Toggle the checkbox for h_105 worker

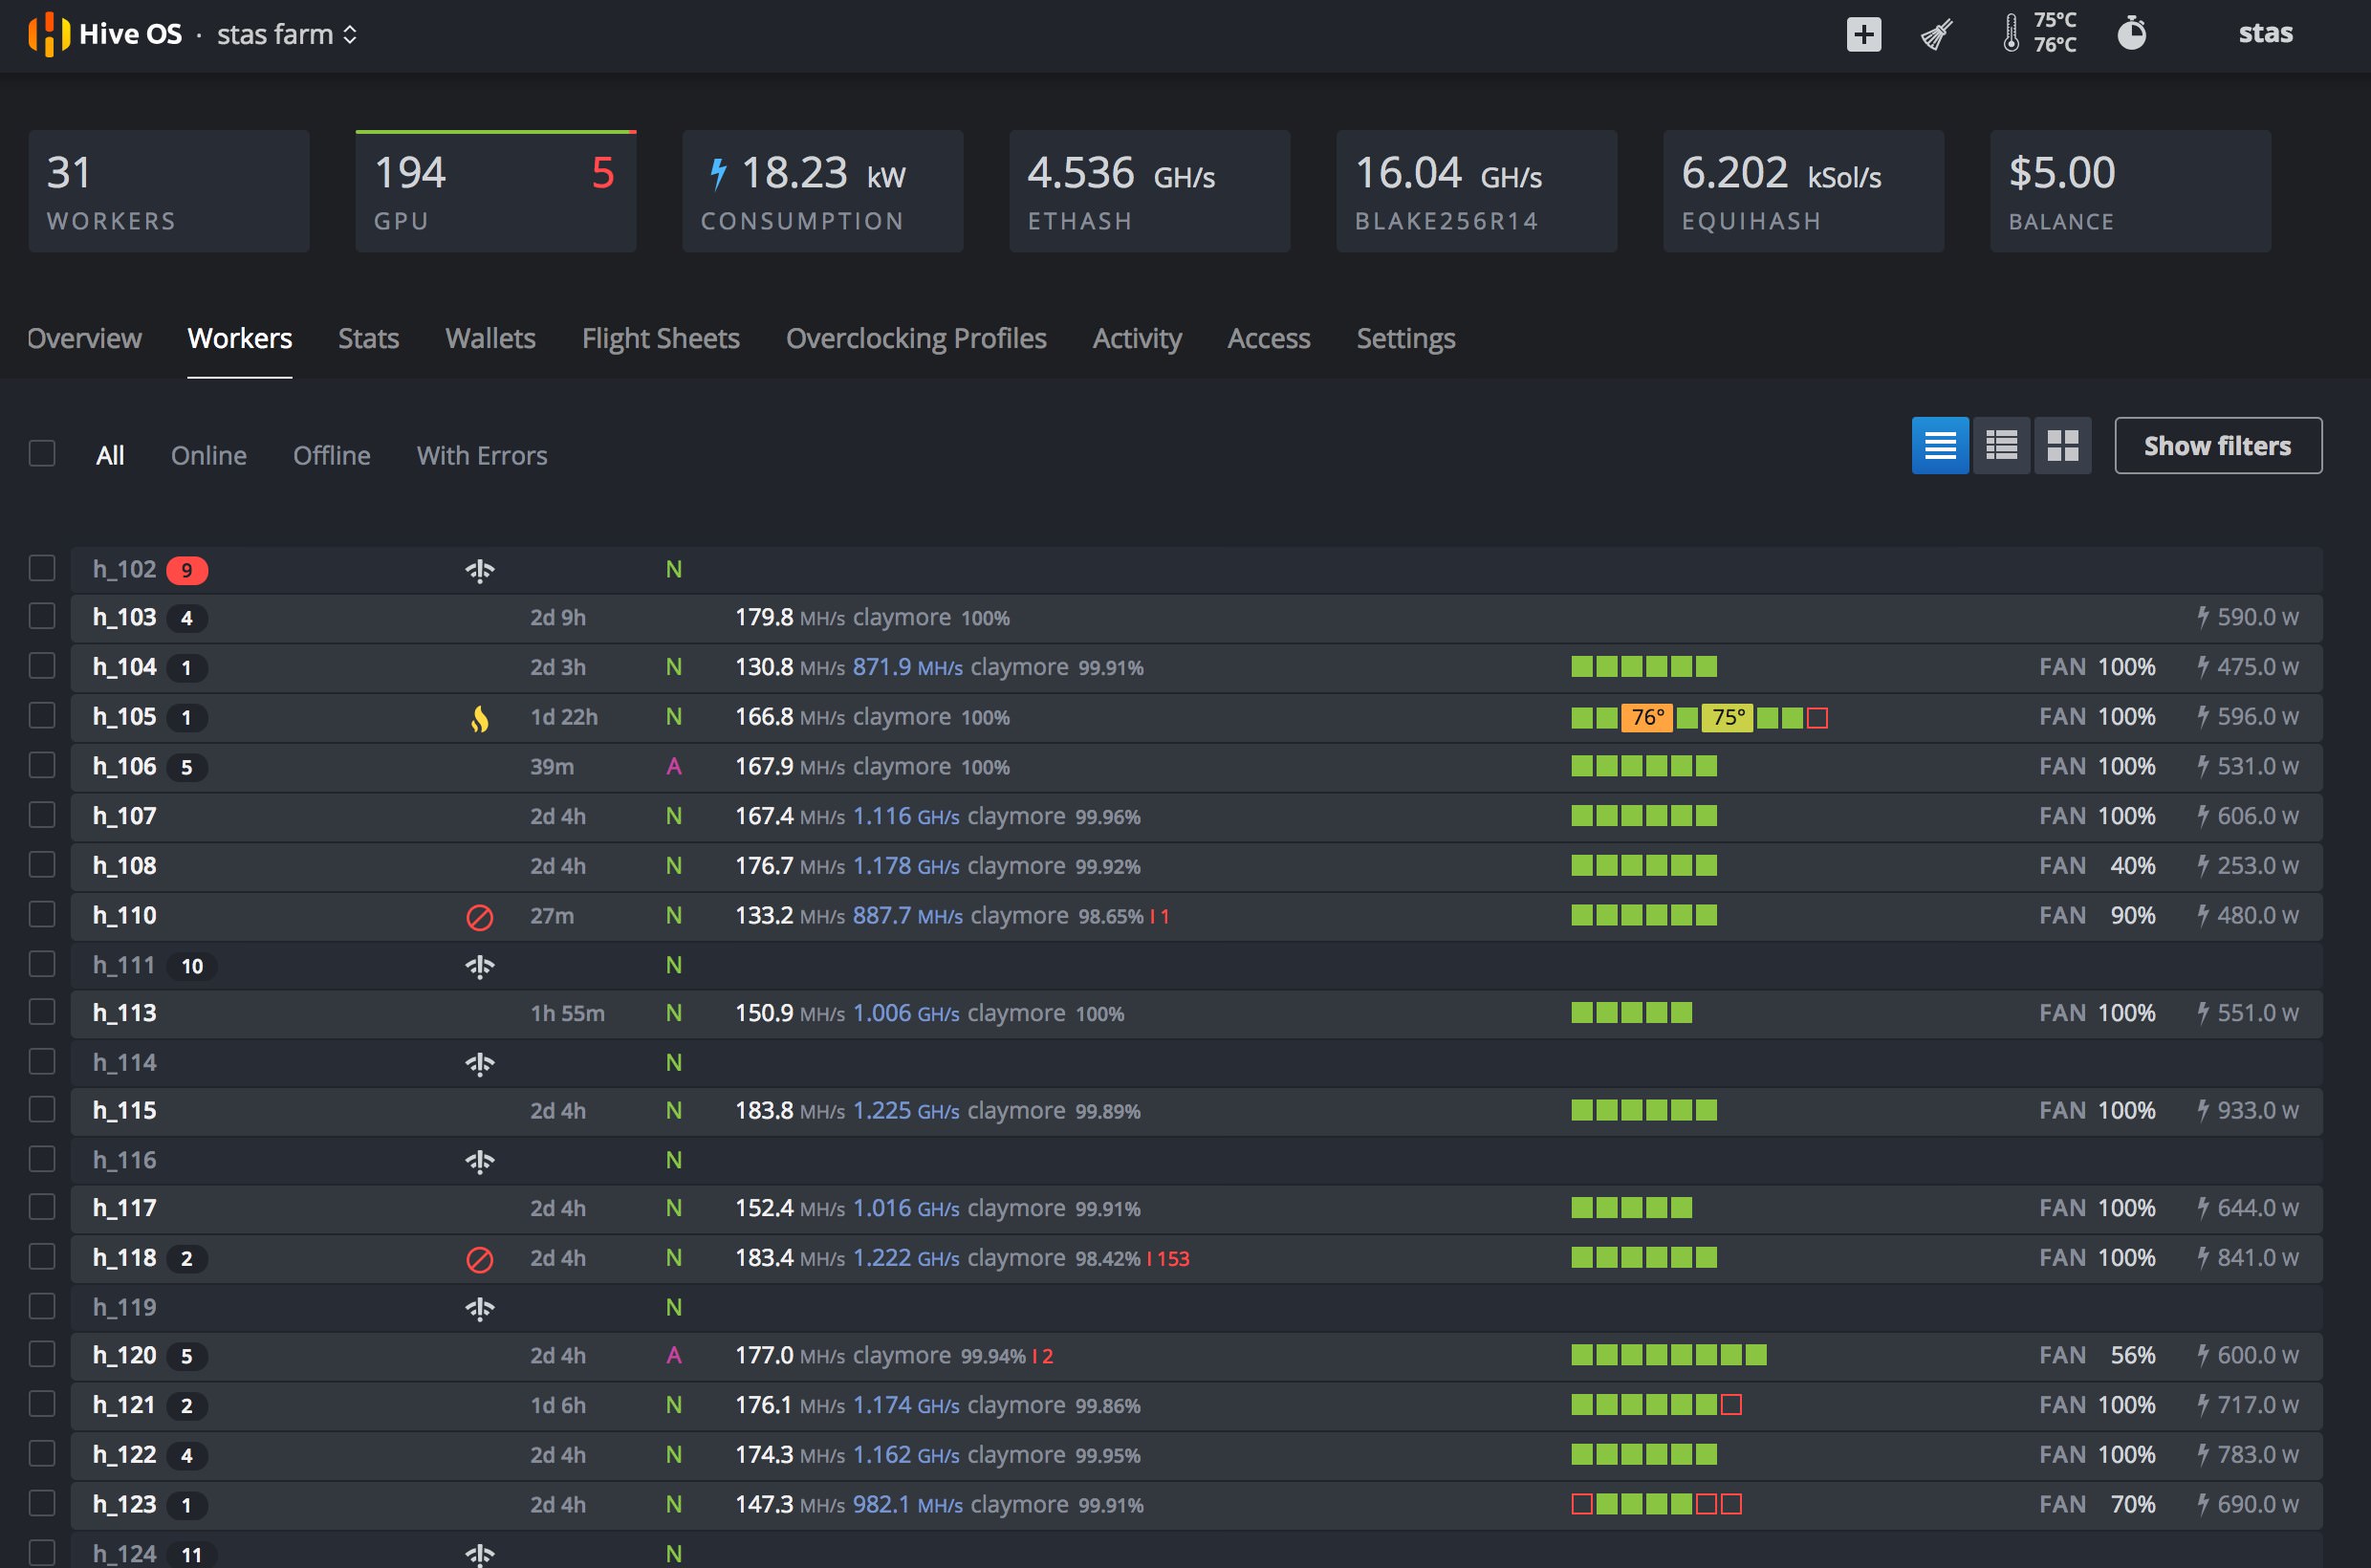(44, 716)
